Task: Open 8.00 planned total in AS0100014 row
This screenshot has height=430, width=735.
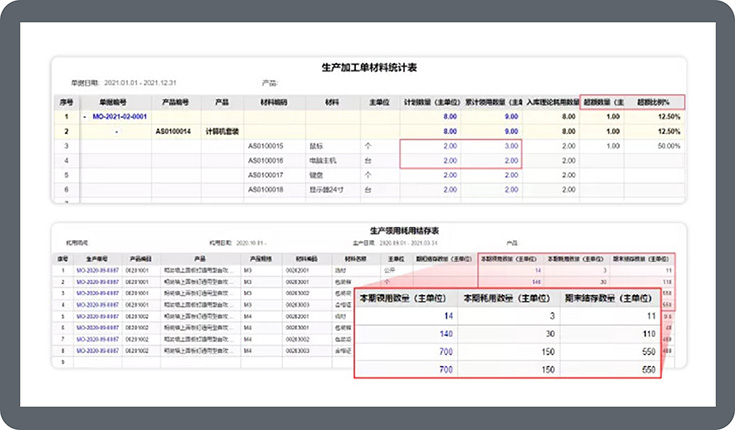Action: pos(450,132)
